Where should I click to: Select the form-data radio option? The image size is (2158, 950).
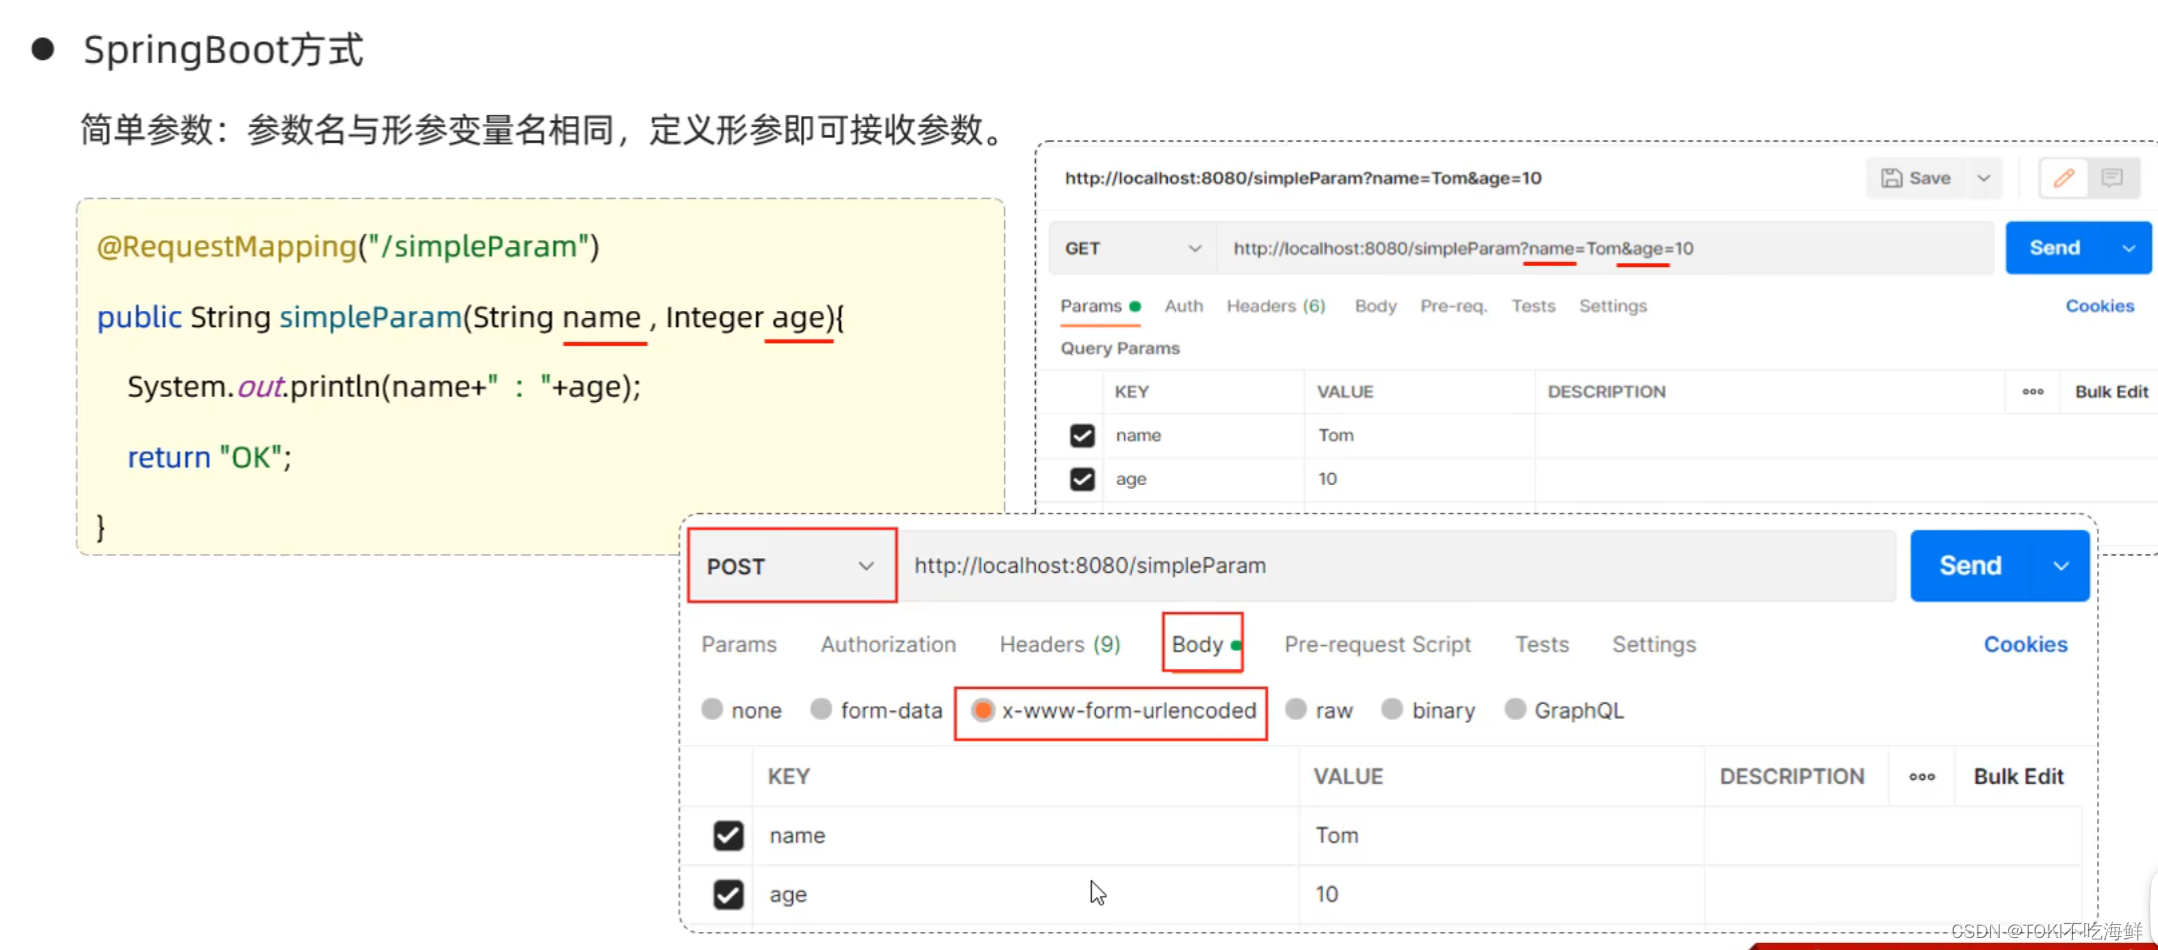[821, 710]
